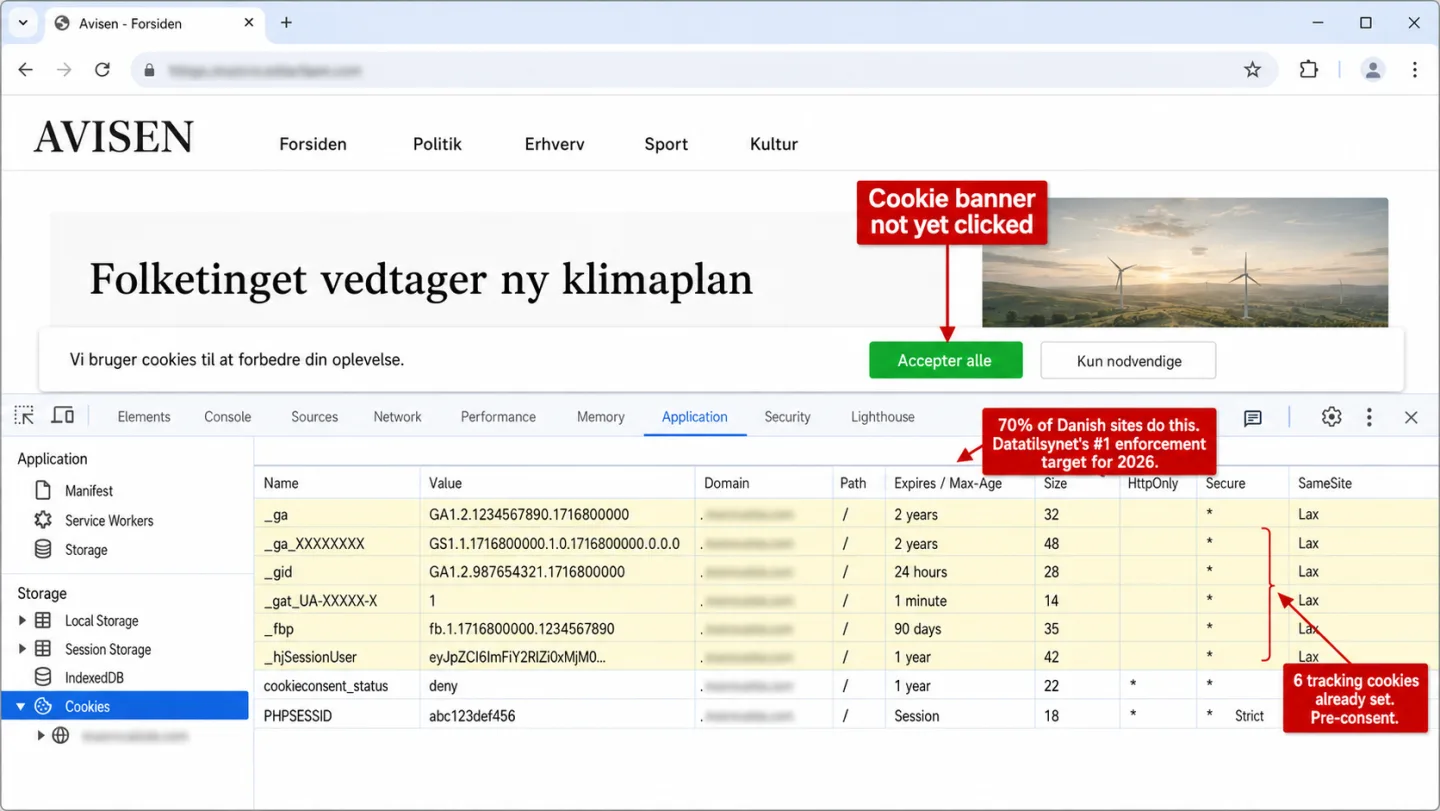Select Storage under the Application section
Screen dimensions: 1440x811
(x=86, y=550)
